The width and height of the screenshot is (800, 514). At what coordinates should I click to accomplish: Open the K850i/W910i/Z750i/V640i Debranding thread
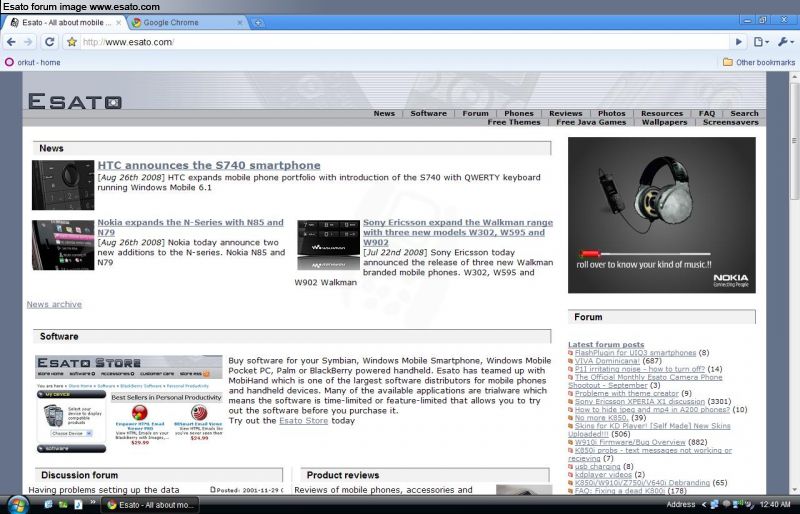(x=642, y=483)
